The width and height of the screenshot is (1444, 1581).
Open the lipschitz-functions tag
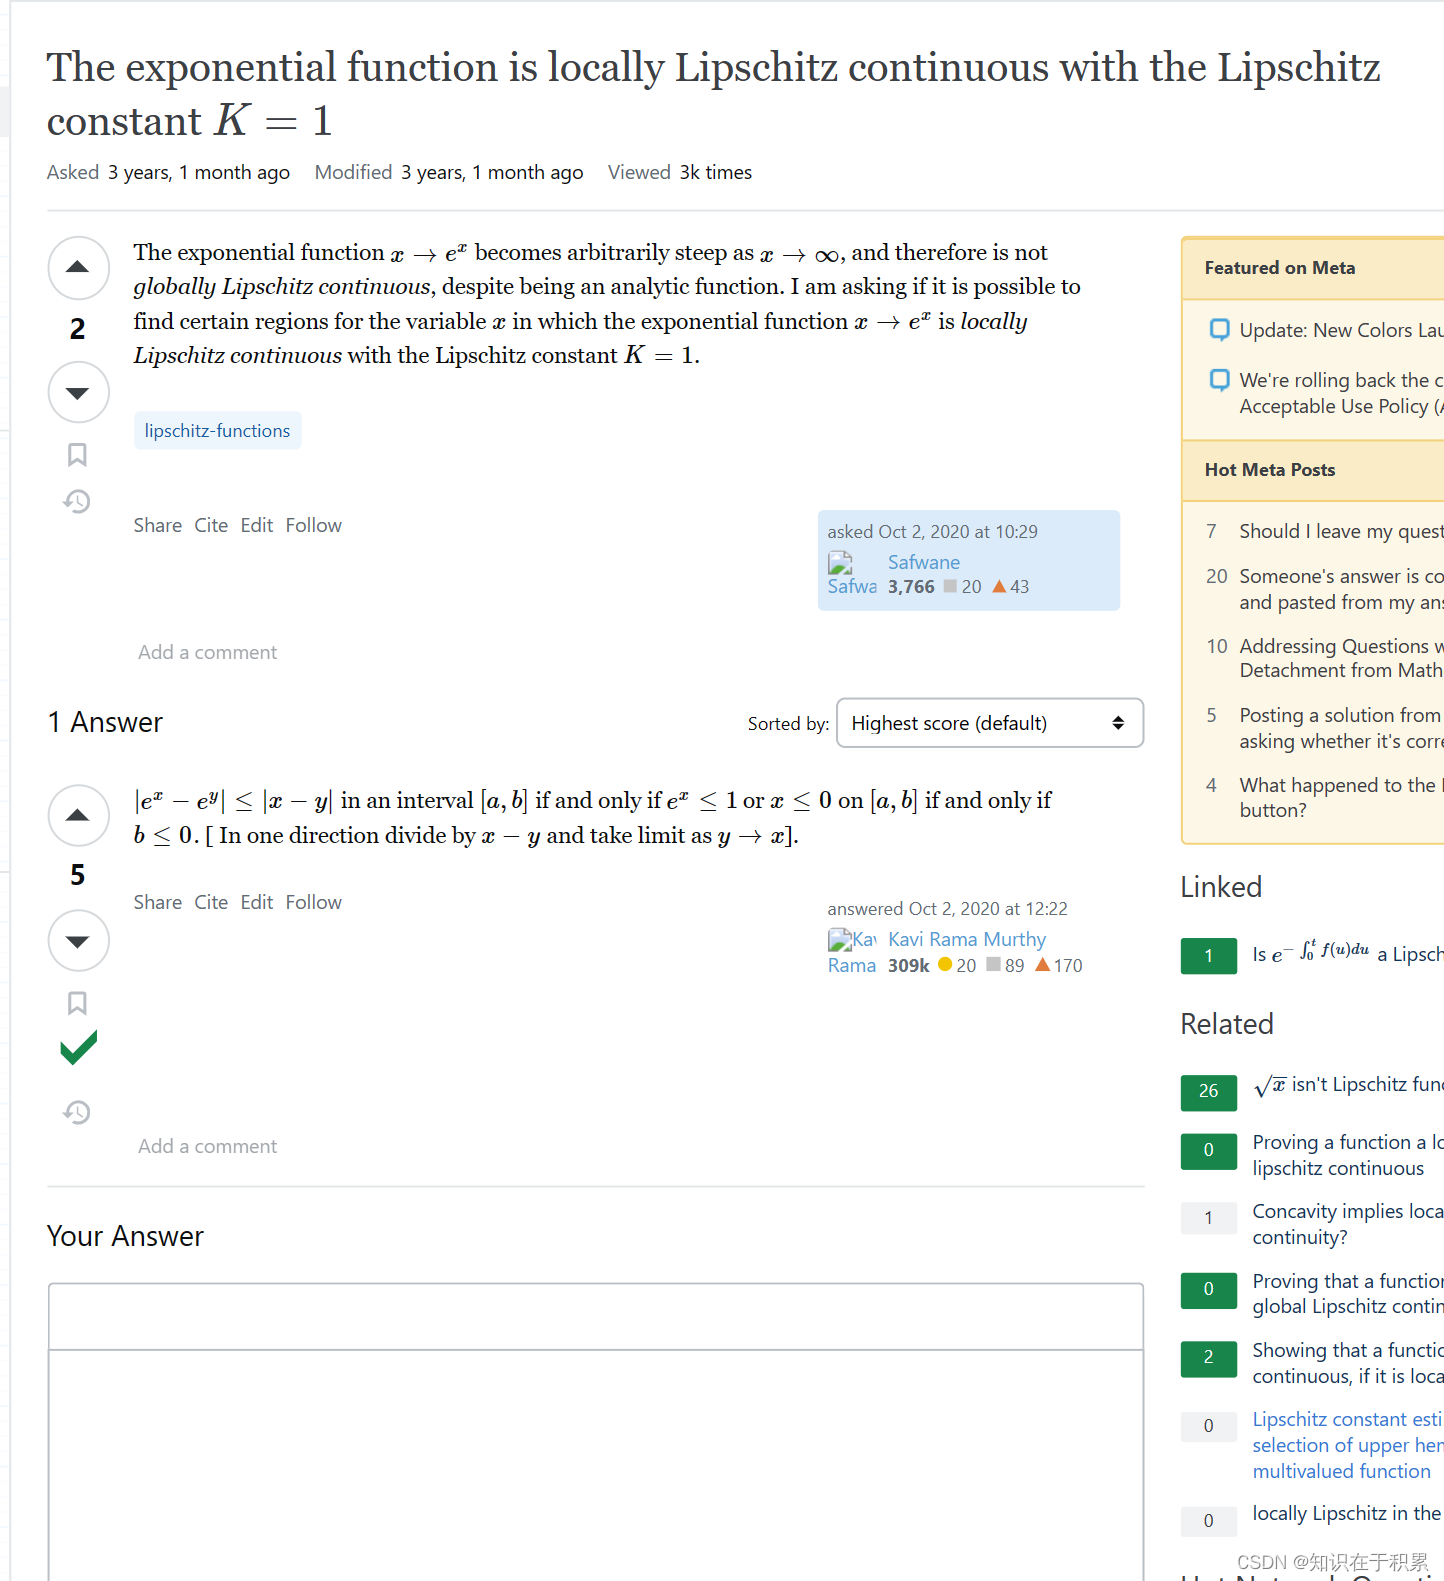[x=217, y=431]
